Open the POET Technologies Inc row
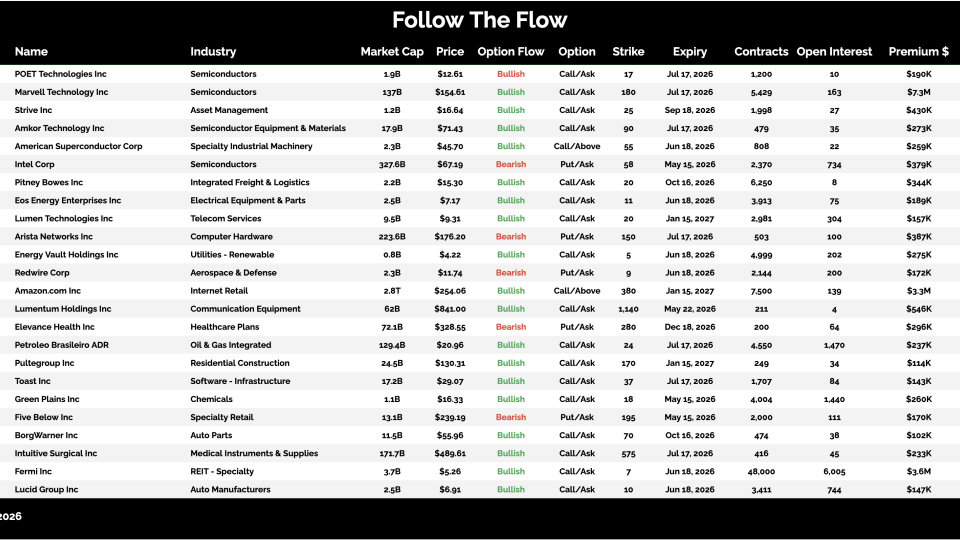960x540 pixels. (61, 74)
